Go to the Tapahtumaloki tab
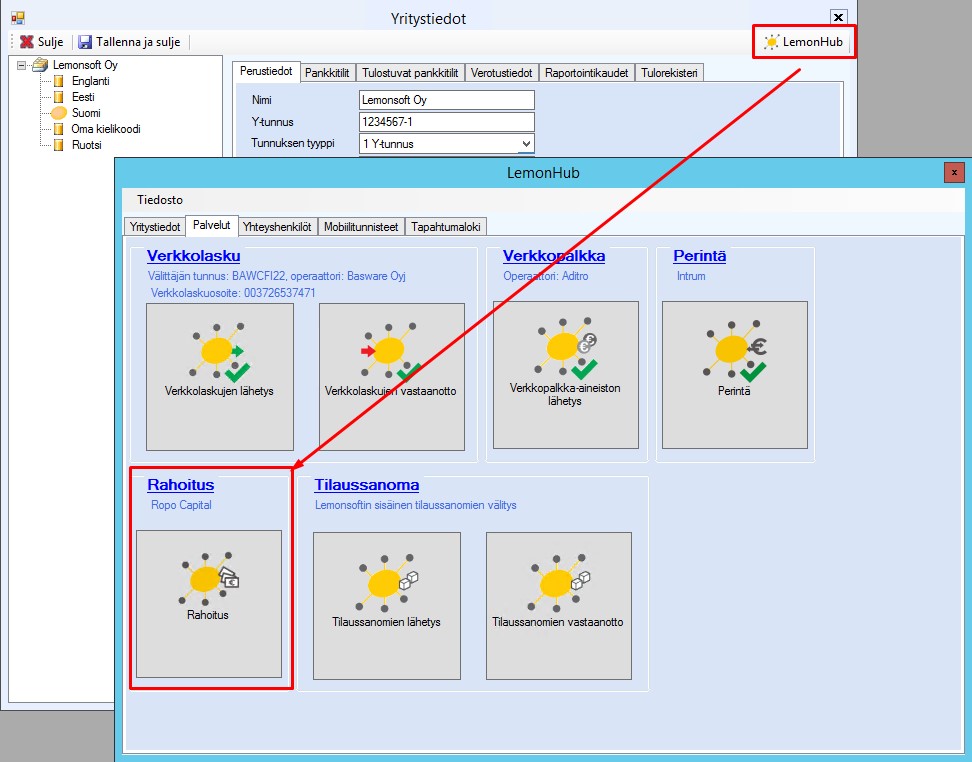The image size is (972, 762). (446, 227)
